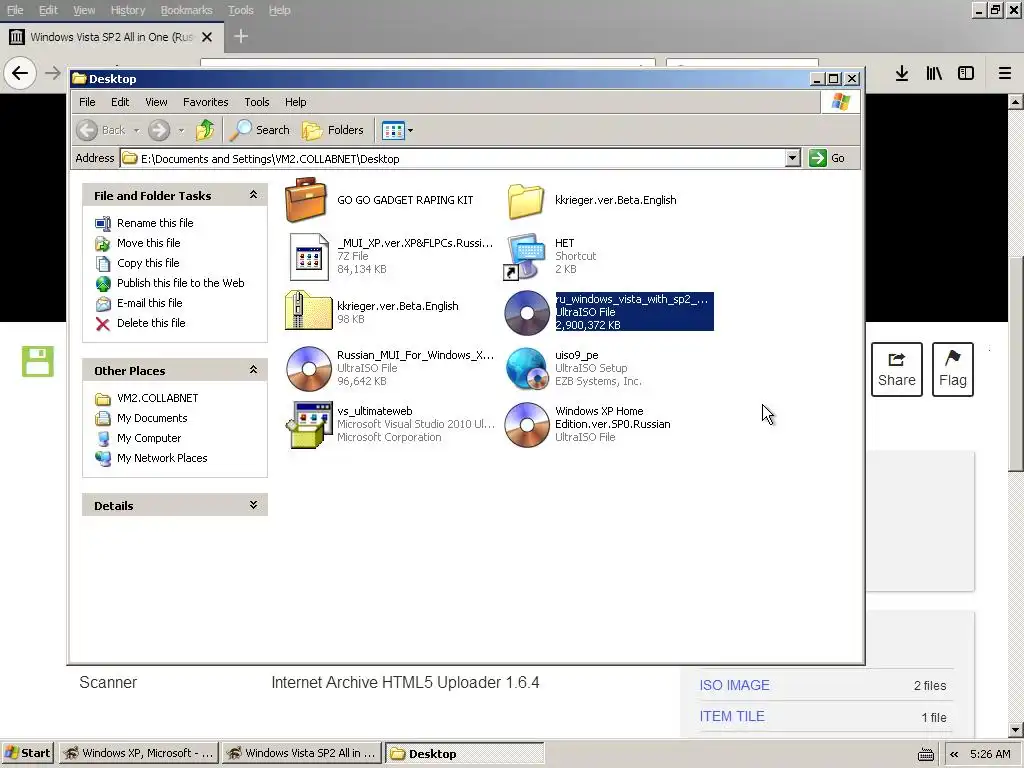The width and height of the screenshot is (1024, 768).
Task: Click the Explorer address path field
Action: point(453,159)
